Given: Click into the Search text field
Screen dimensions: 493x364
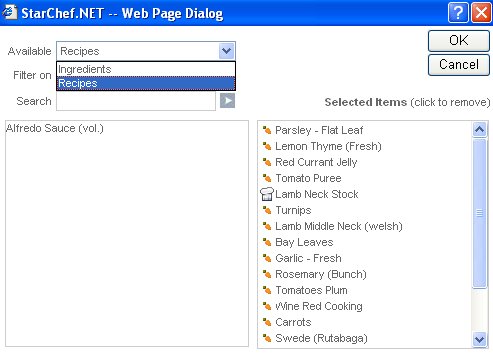Looking at the screenshot, I should (136, 101).
